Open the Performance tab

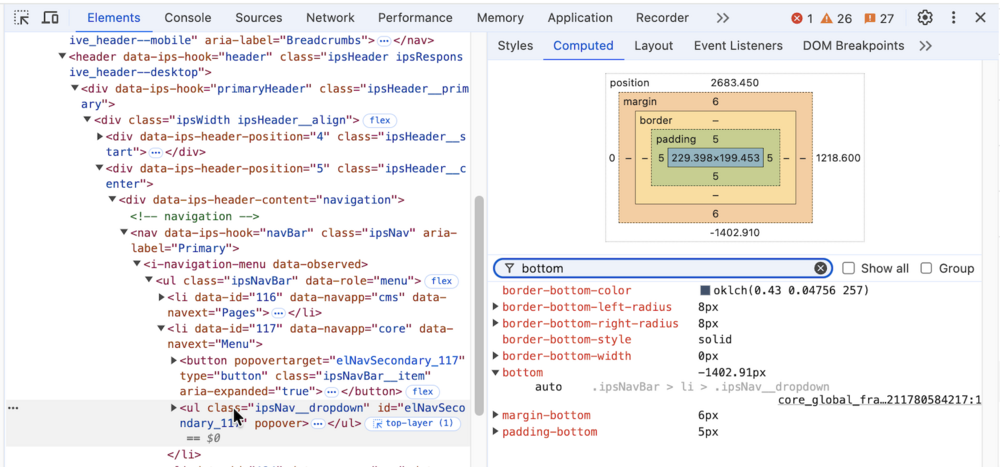415,18
